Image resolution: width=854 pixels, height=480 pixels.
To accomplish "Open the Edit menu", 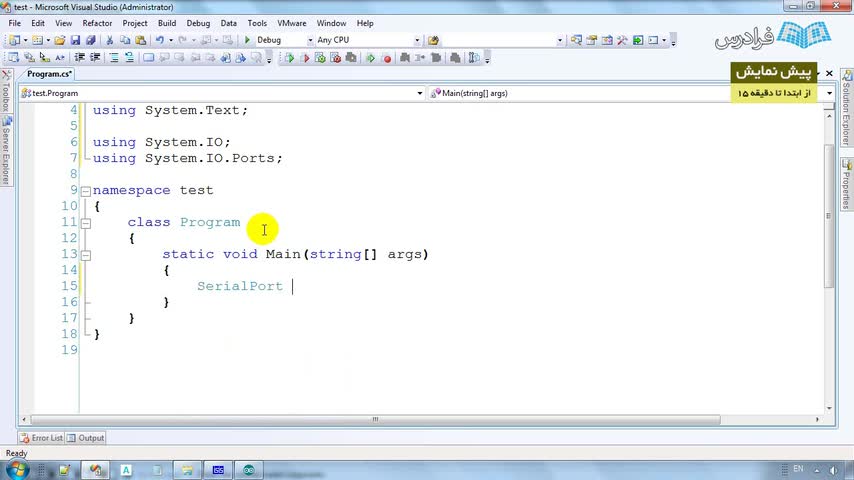I will pyautogui.click(x=38, y=23).
